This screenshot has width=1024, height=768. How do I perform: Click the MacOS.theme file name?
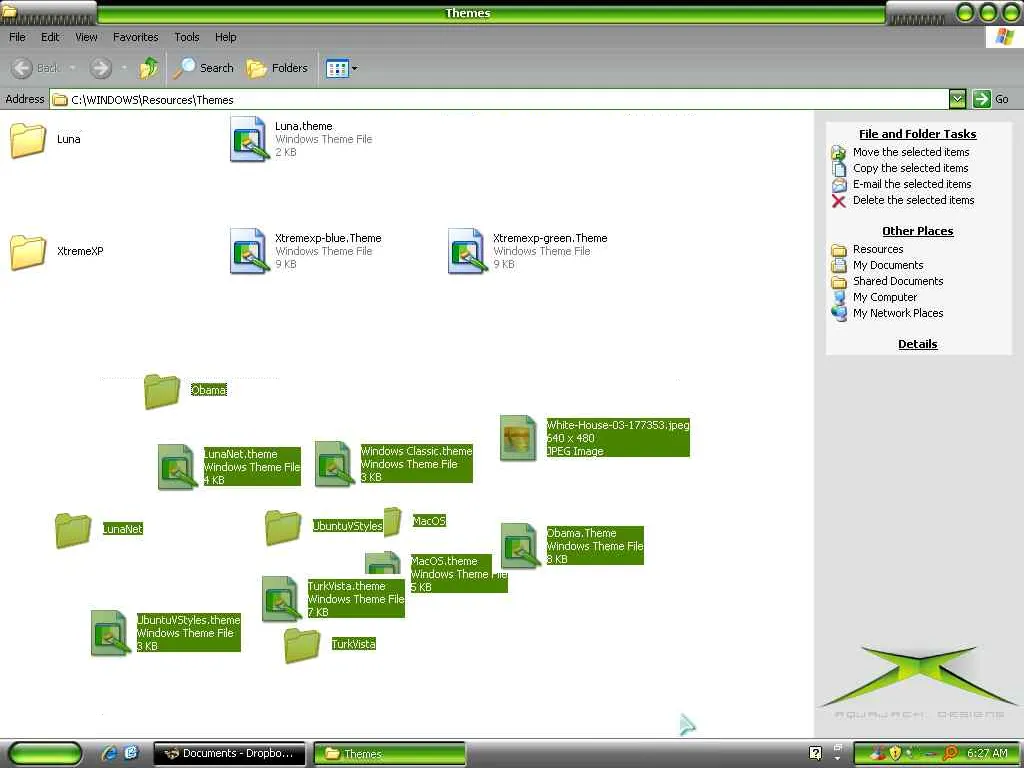(x=444, y=561)
